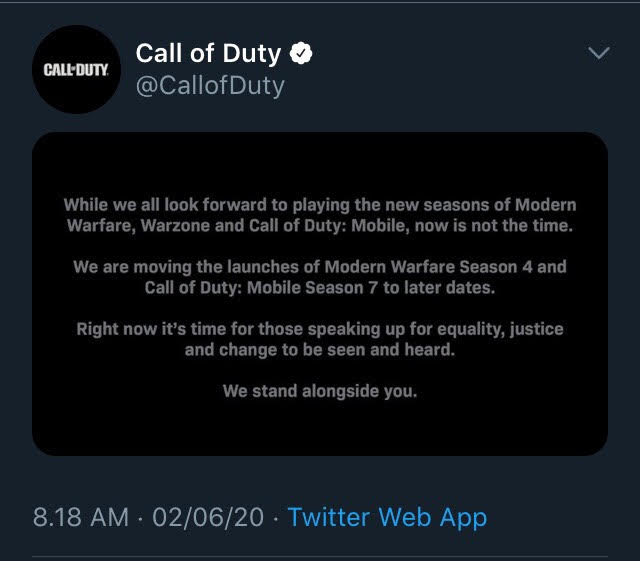
Task: Click the 02/06/20 tweet date
Action: [x=208, y=517]
